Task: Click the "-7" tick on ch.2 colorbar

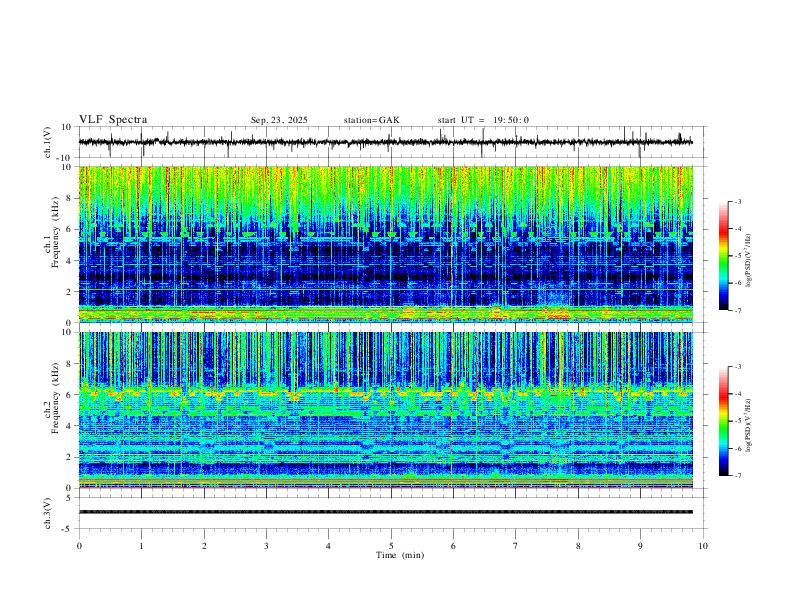Action: click(738, 475)
